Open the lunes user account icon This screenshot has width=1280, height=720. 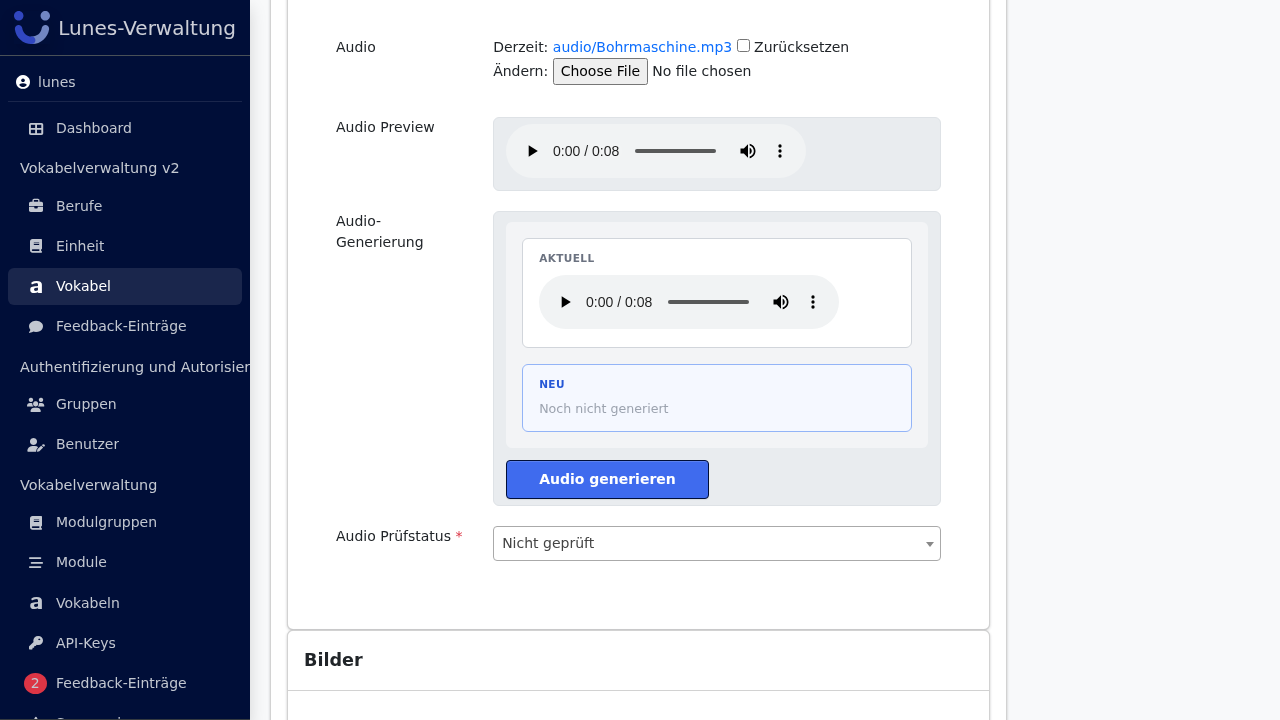pyautogui.click(x=23, y=82)
